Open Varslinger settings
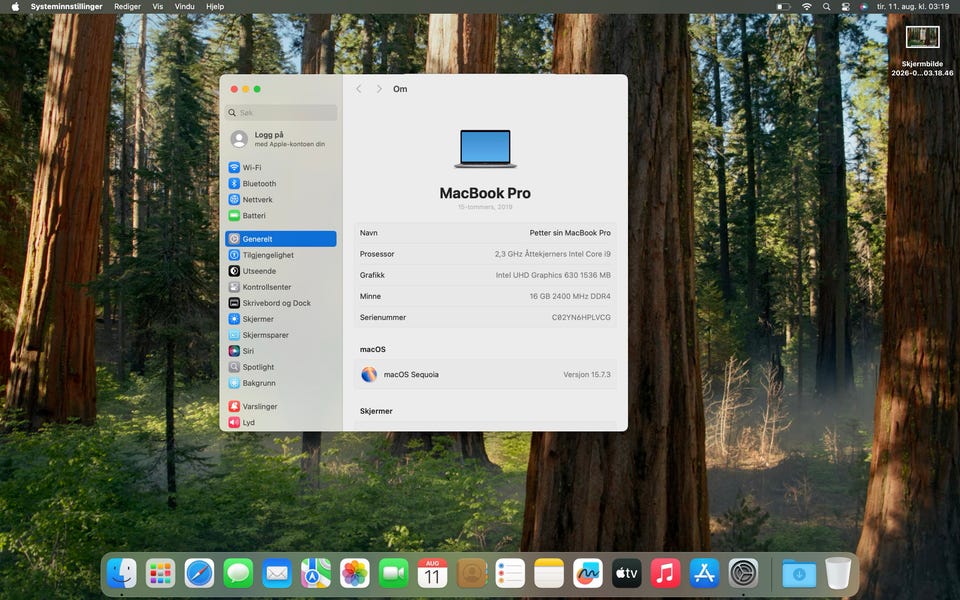The image size is (960, 600). (280, 406)
